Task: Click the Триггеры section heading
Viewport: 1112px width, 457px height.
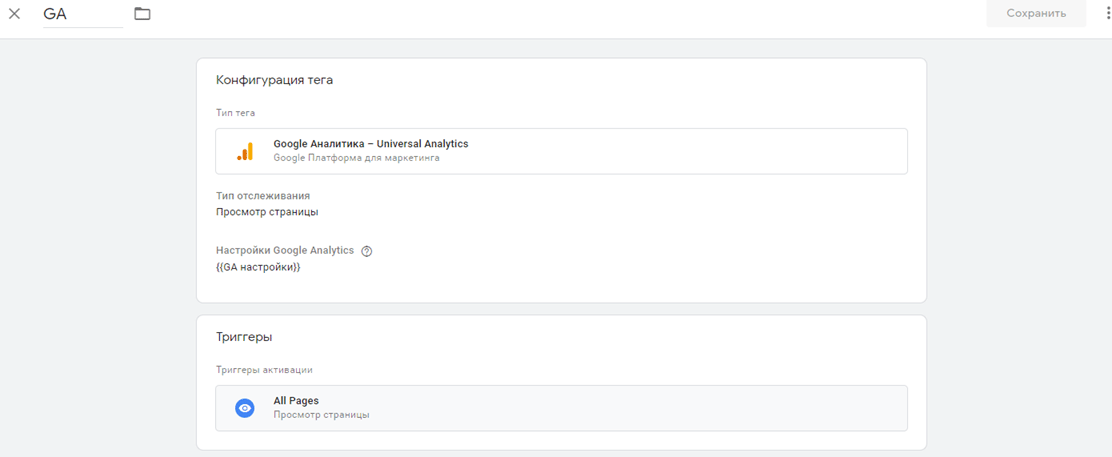Action: click(244, 337)
